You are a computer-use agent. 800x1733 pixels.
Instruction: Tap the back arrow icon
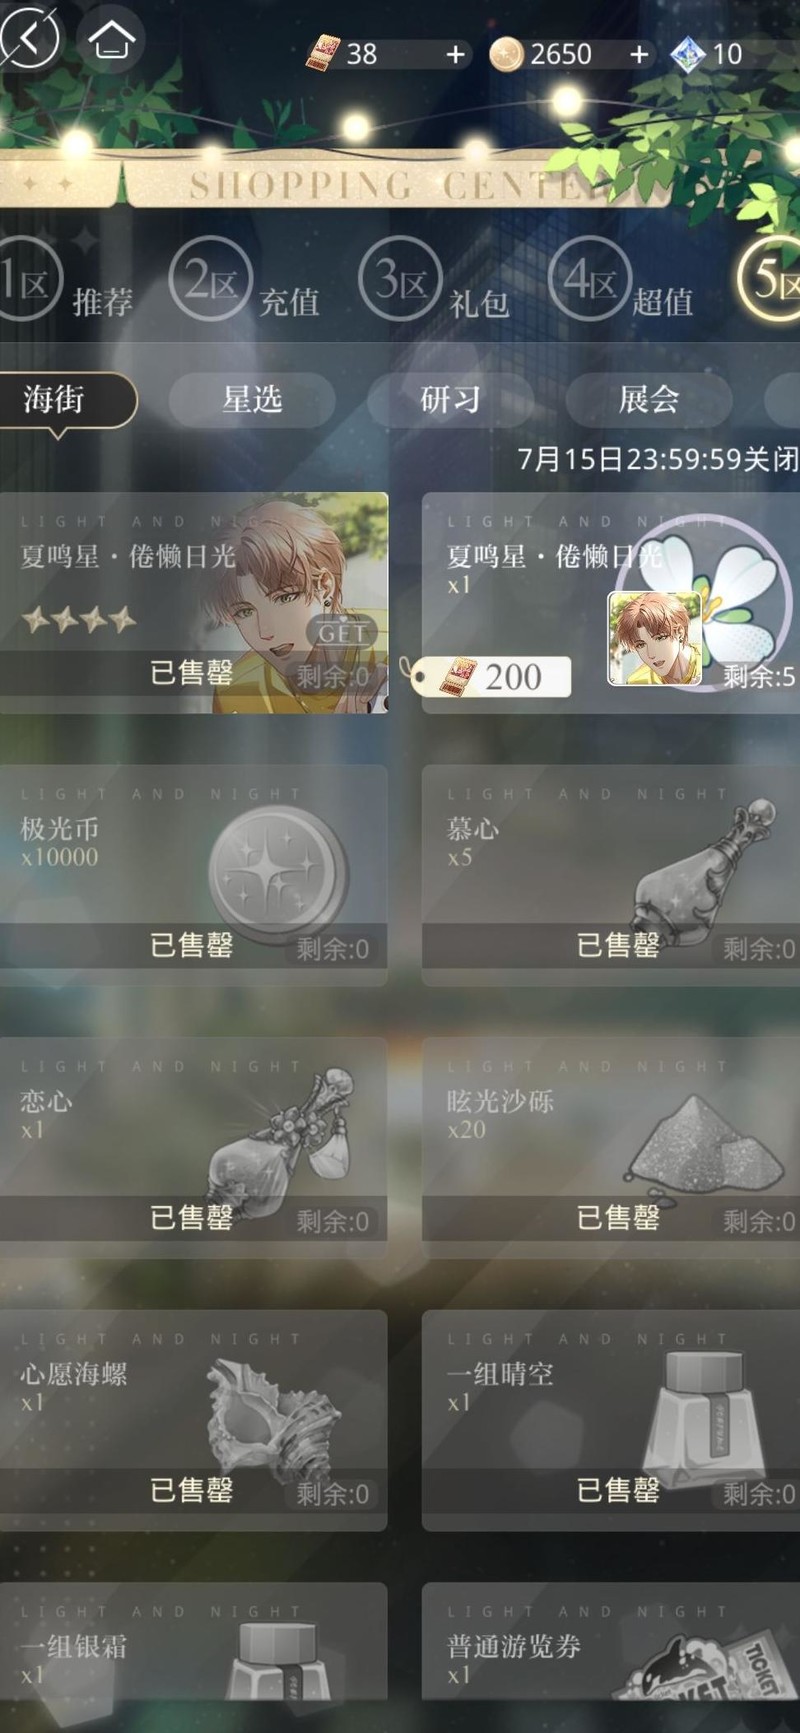pyautogui.click(x=28, y=38)
